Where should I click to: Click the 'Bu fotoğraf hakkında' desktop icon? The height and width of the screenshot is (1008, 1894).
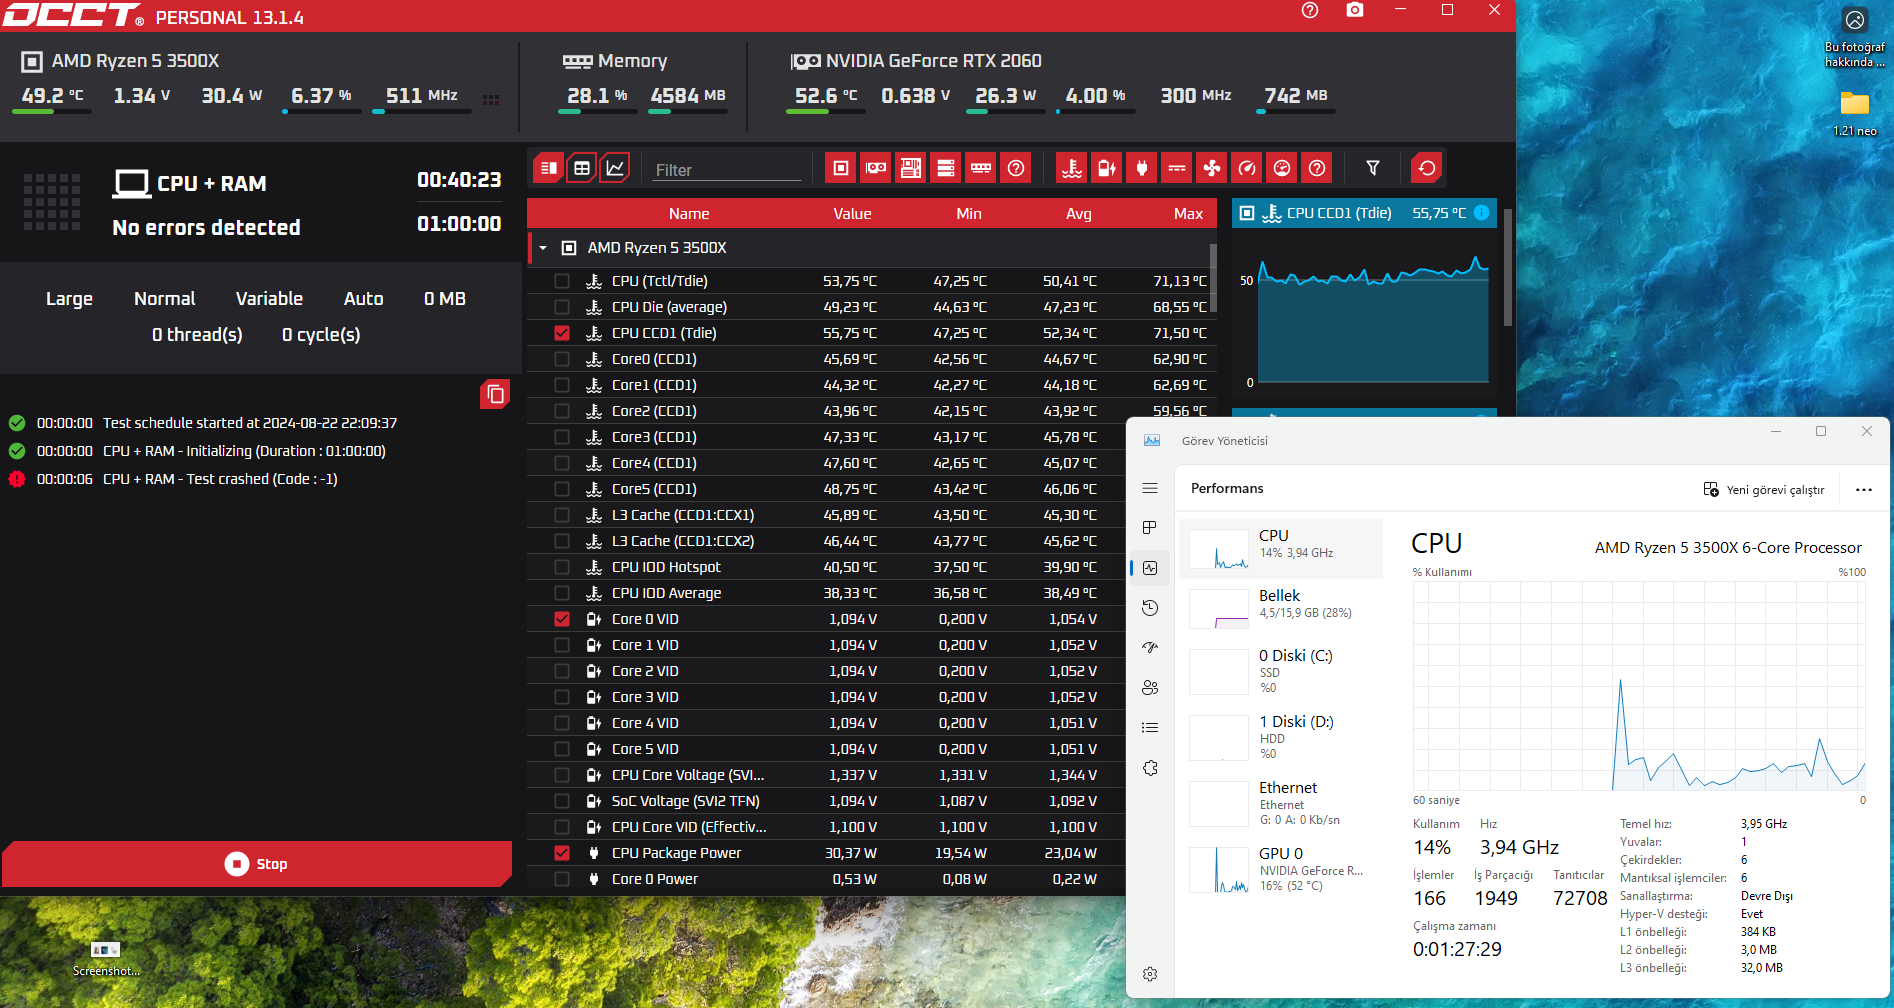point(1855,38)
